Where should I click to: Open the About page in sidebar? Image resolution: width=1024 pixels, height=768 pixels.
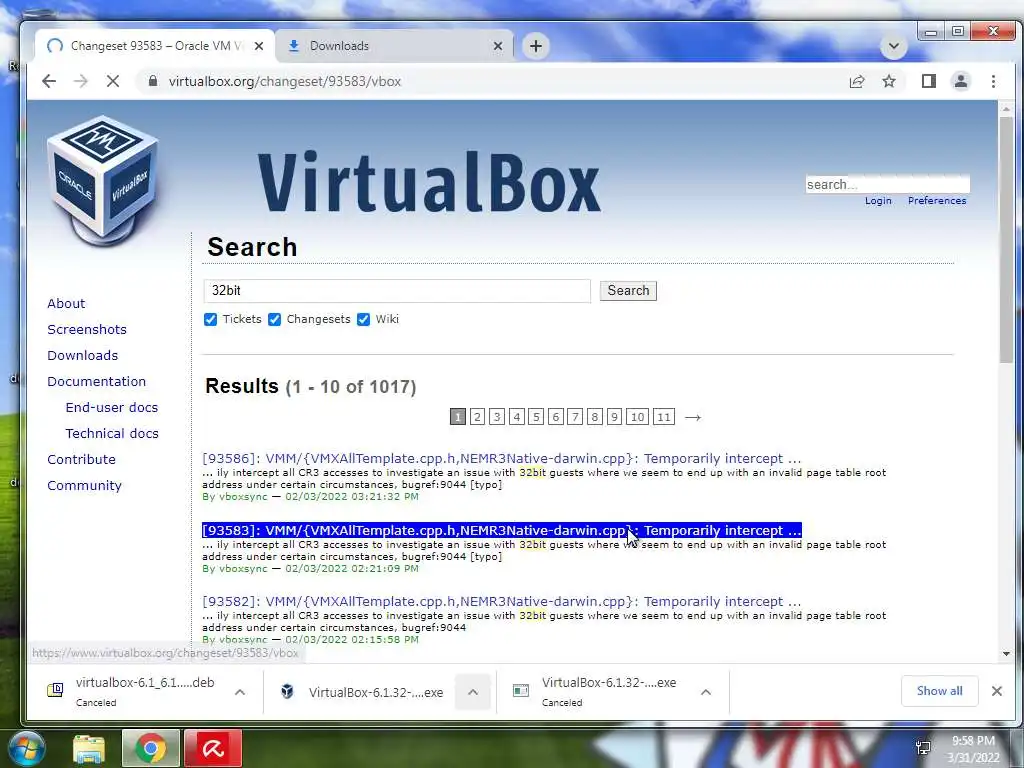click(x=66, y=303)
